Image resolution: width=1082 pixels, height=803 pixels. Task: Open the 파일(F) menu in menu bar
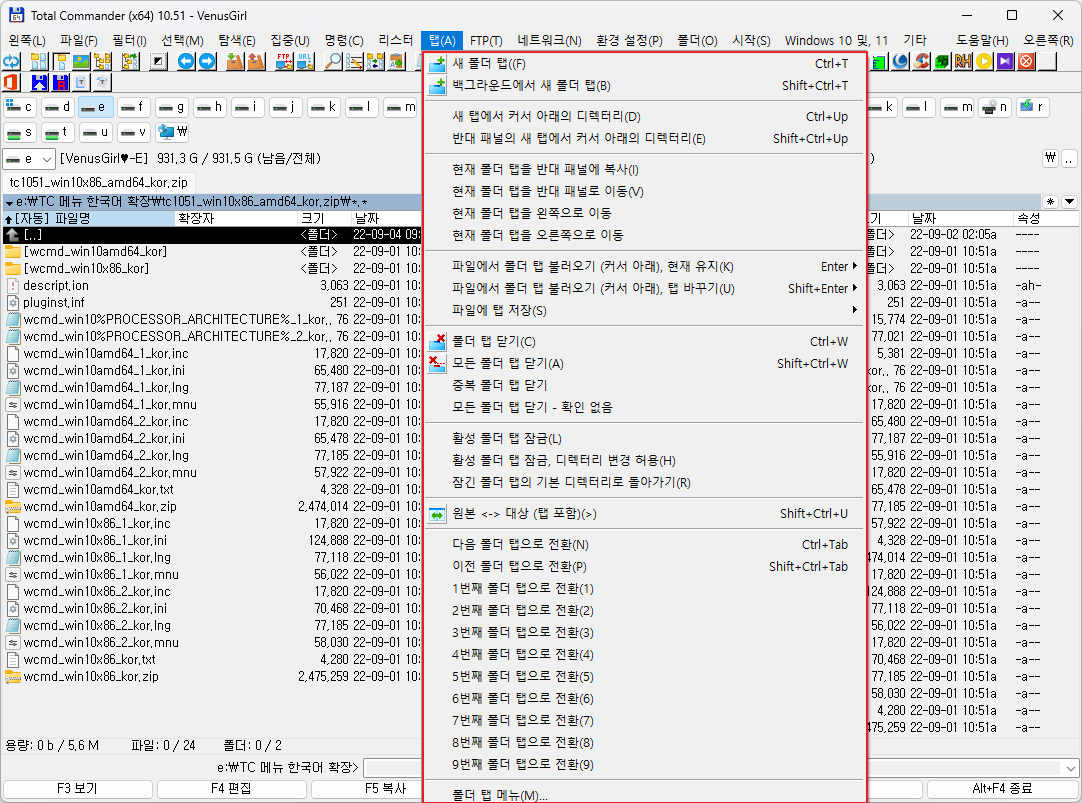coord(79,41)
